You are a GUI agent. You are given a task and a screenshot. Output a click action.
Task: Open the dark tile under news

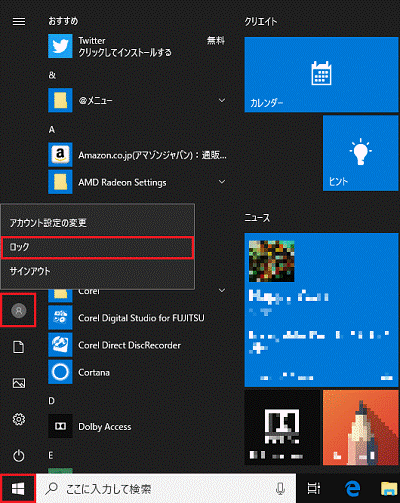pyautogui.click(x=282, y=428)
